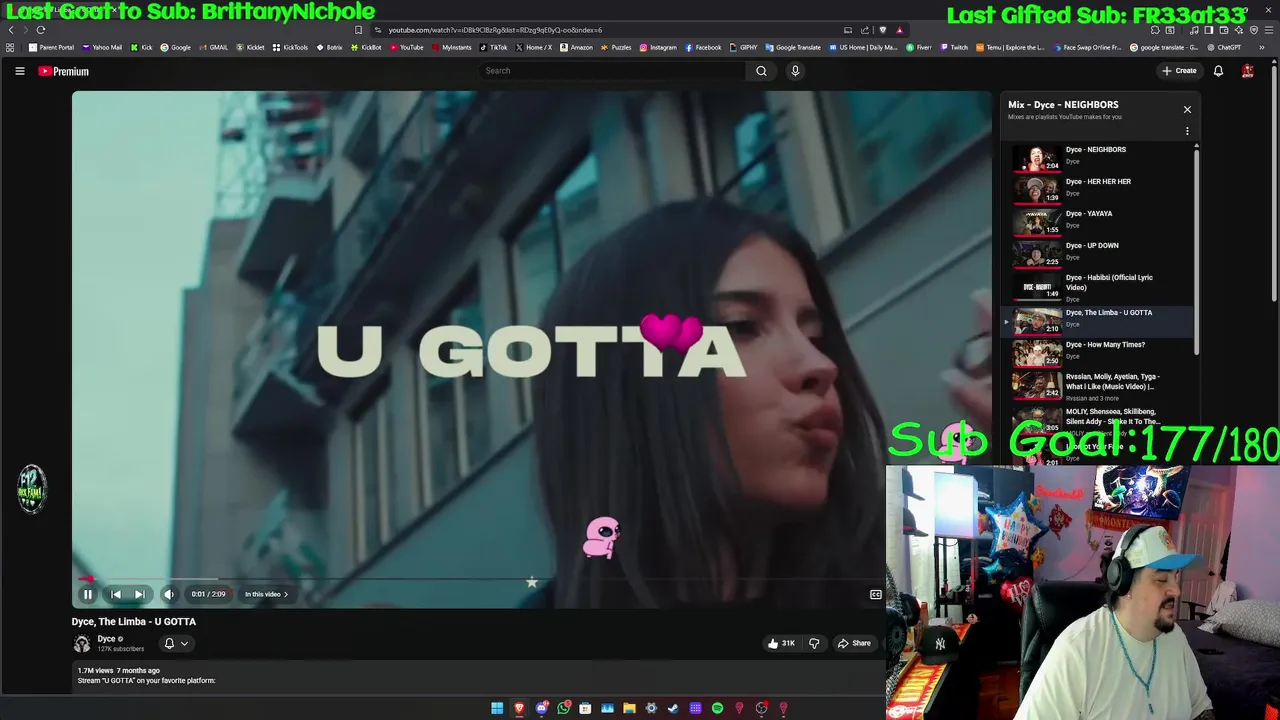Open the TikTok bookmark
Image resolution: width=1280 pixels, height=720 pixels.
tap(494, 47)
